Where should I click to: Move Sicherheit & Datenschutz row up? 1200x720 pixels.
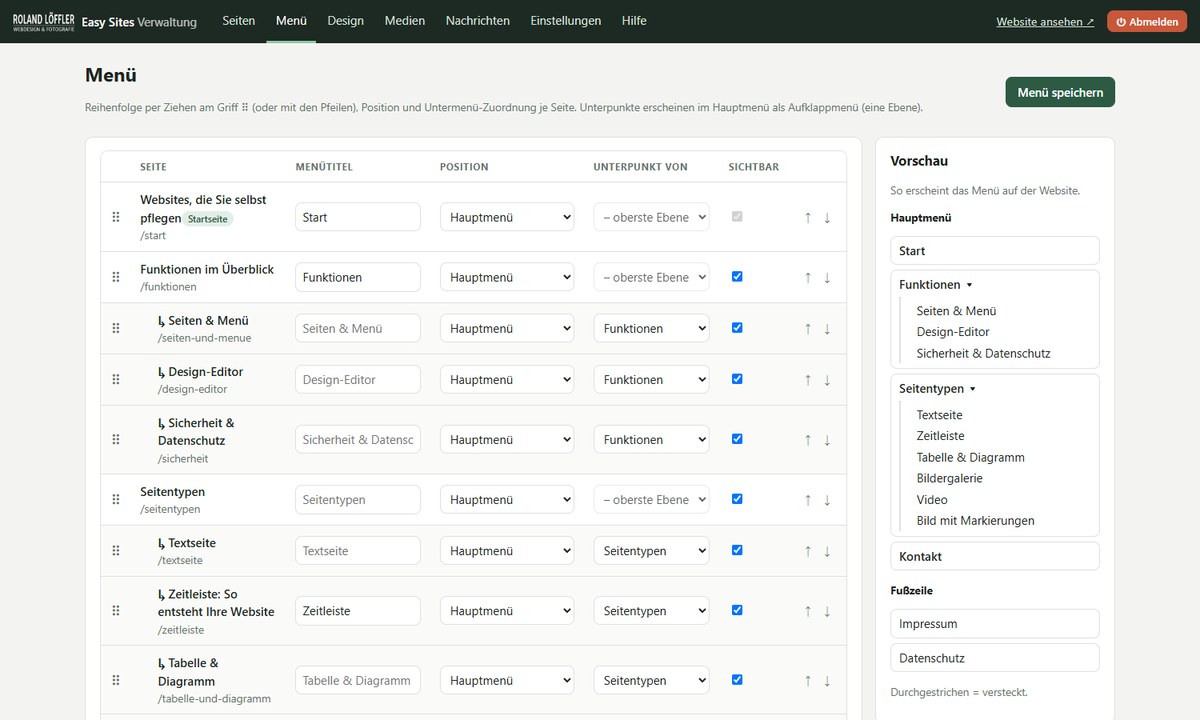tap(808, 440)
